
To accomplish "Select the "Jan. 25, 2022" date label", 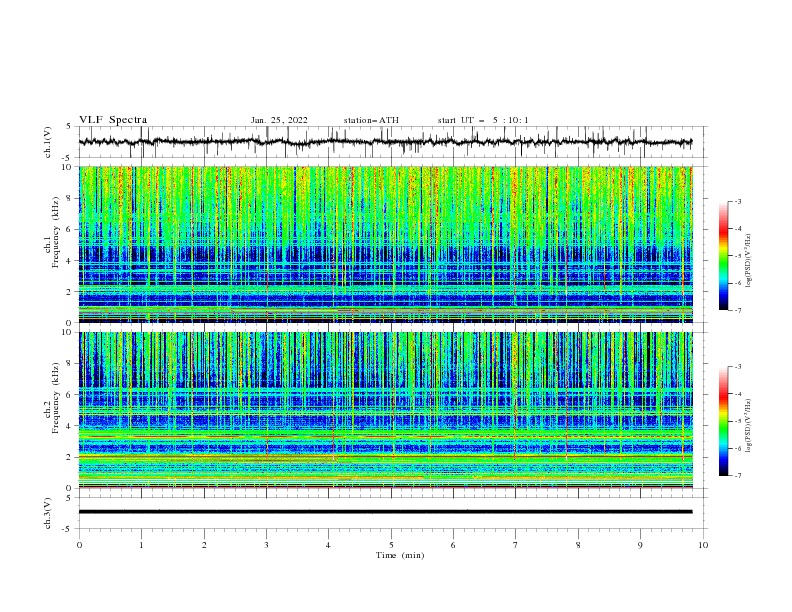I will [279, 120].
